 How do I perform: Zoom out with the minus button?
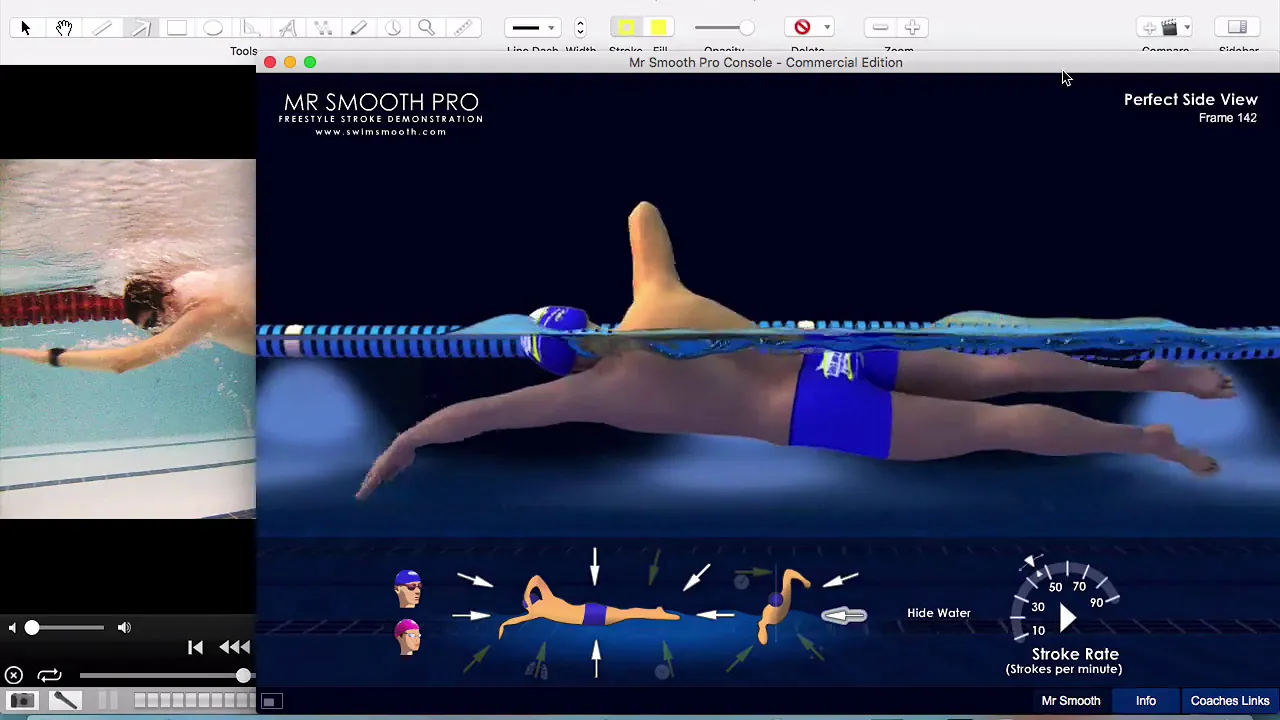click(x=880, y=28)
